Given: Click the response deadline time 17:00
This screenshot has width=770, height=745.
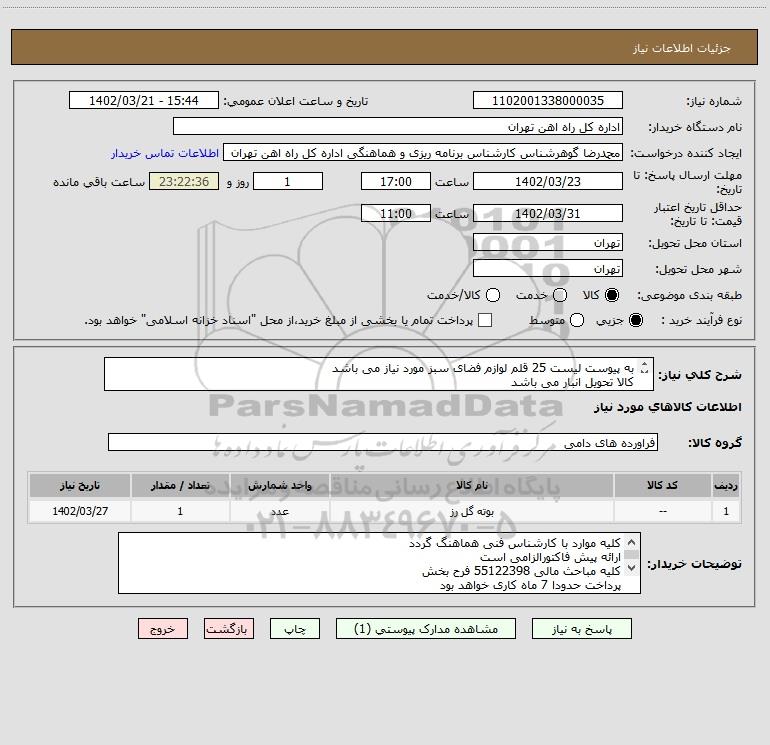Looking at the screenshot, I should [396, 181].
